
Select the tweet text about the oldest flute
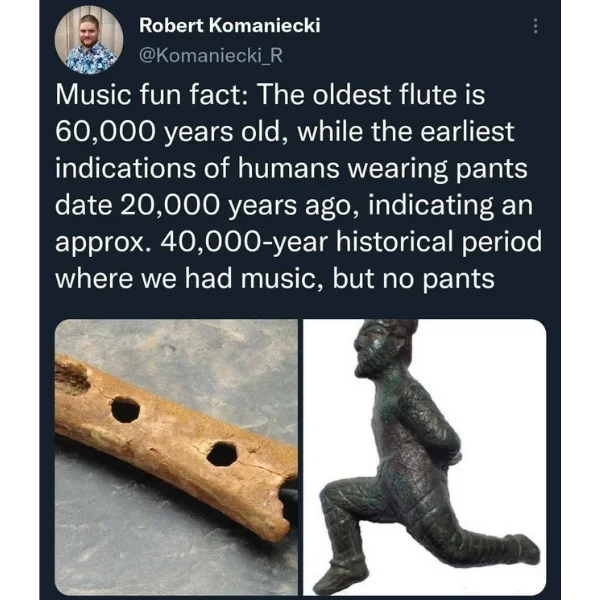tap(298, 186)
